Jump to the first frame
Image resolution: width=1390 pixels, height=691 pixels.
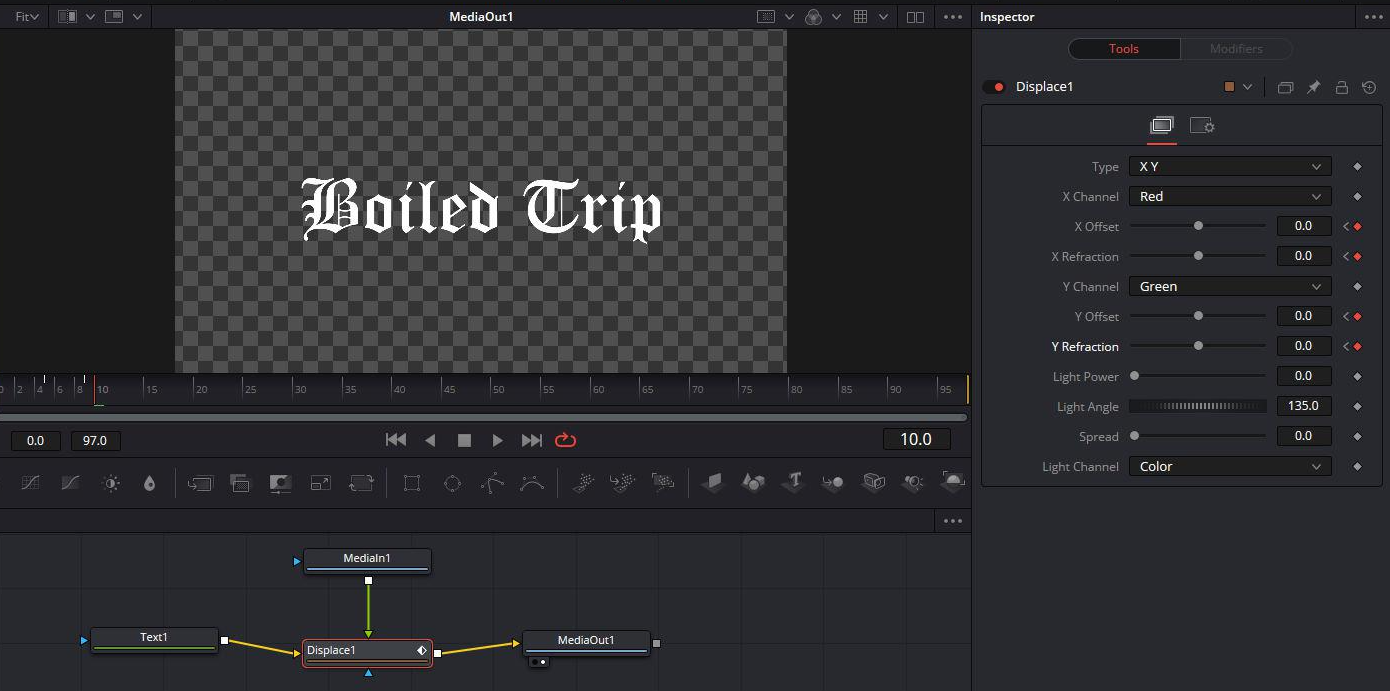pos(396,440)
